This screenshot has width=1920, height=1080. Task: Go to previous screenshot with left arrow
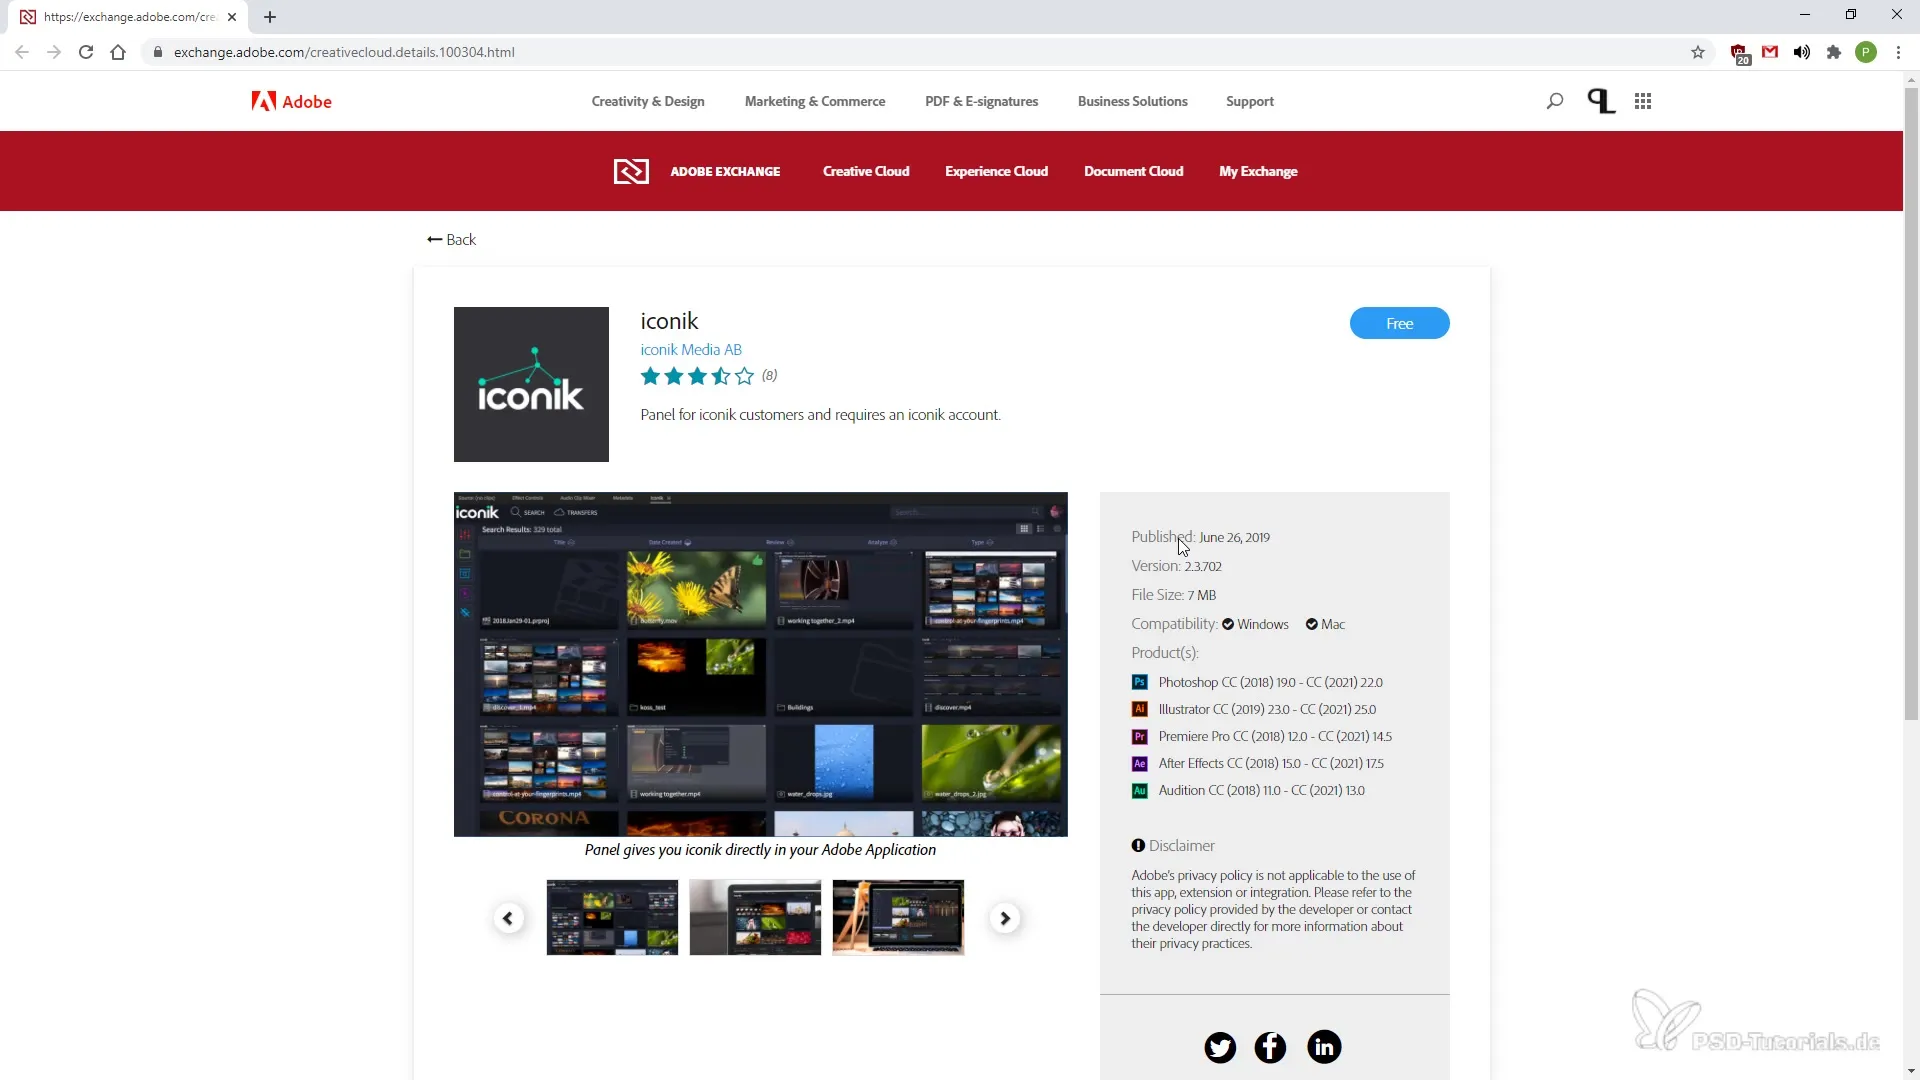pos(508,918)
